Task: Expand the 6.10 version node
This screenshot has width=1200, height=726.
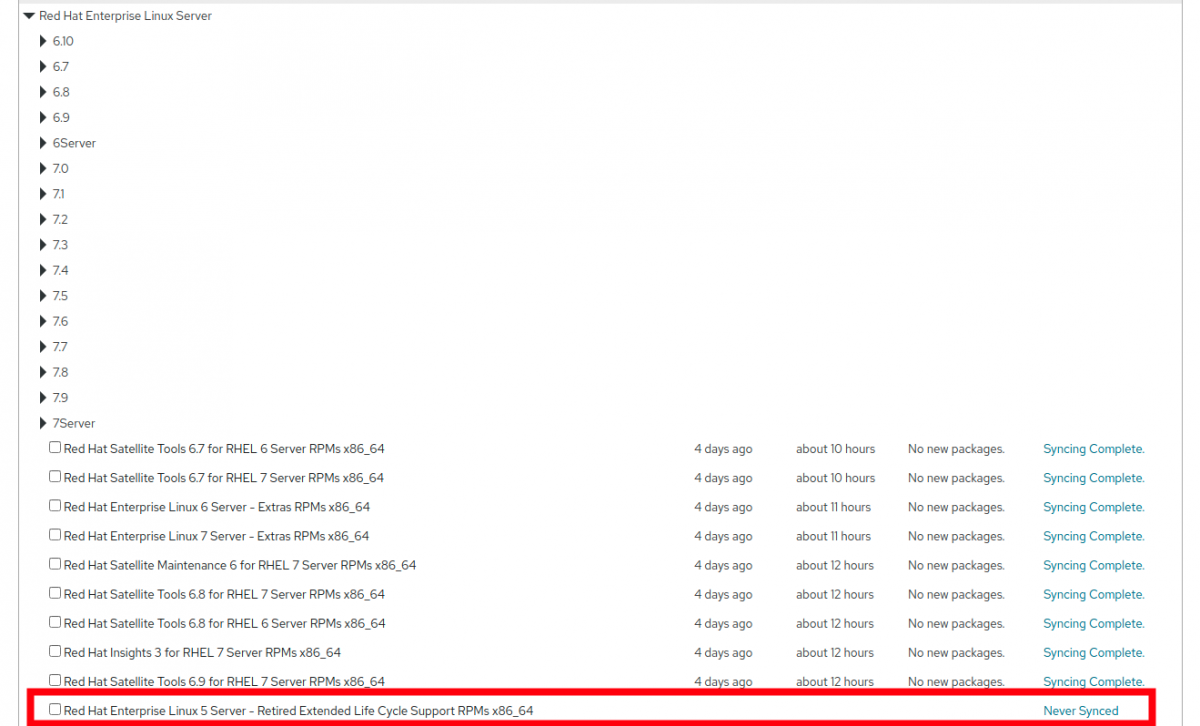Action: tap(43, 41)
